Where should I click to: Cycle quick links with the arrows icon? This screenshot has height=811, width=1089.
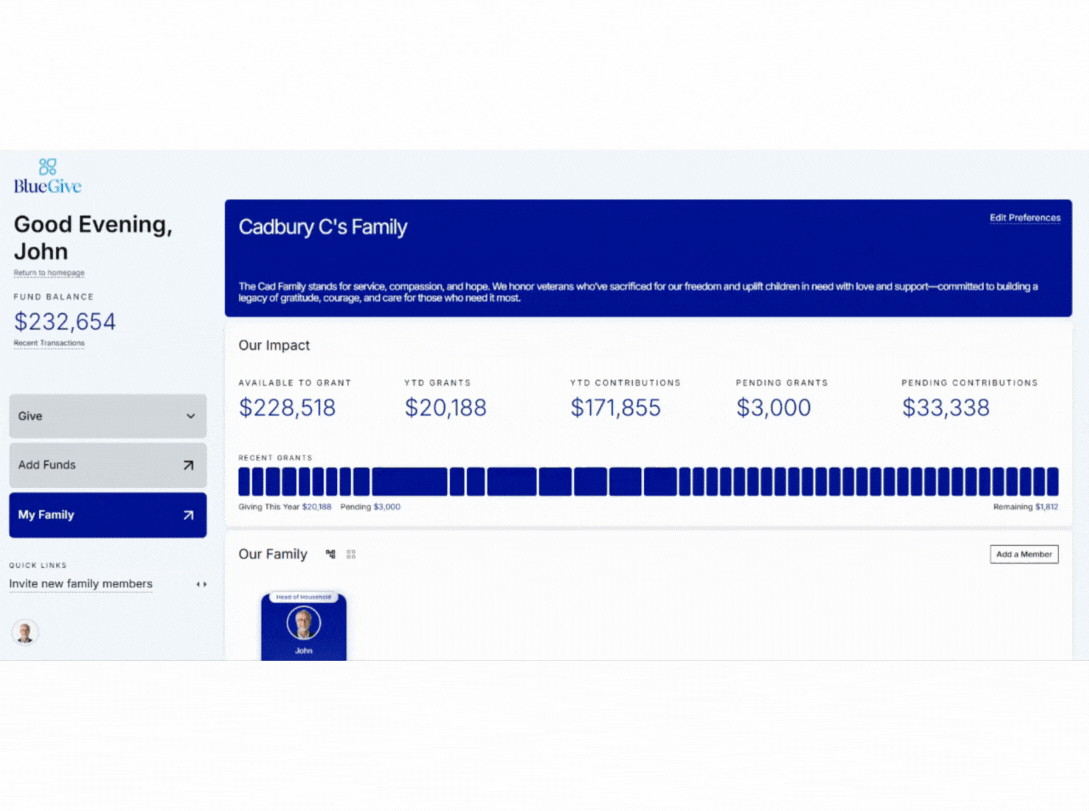coord(201,584)
